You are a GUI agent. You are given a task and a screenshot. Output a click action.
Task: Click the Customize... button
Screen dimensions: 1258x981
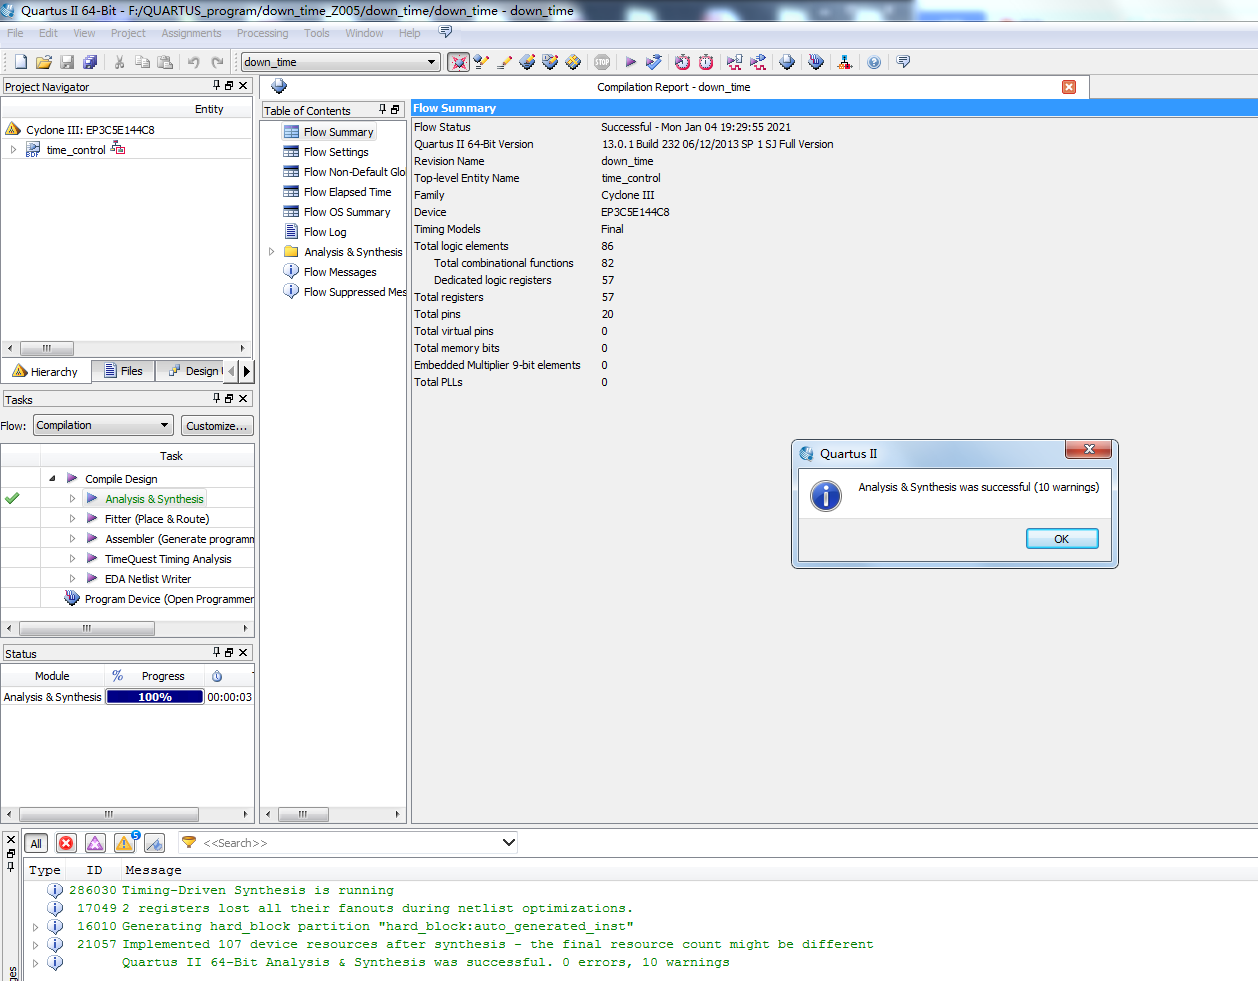pyautogui.click(x=217, y=426)
